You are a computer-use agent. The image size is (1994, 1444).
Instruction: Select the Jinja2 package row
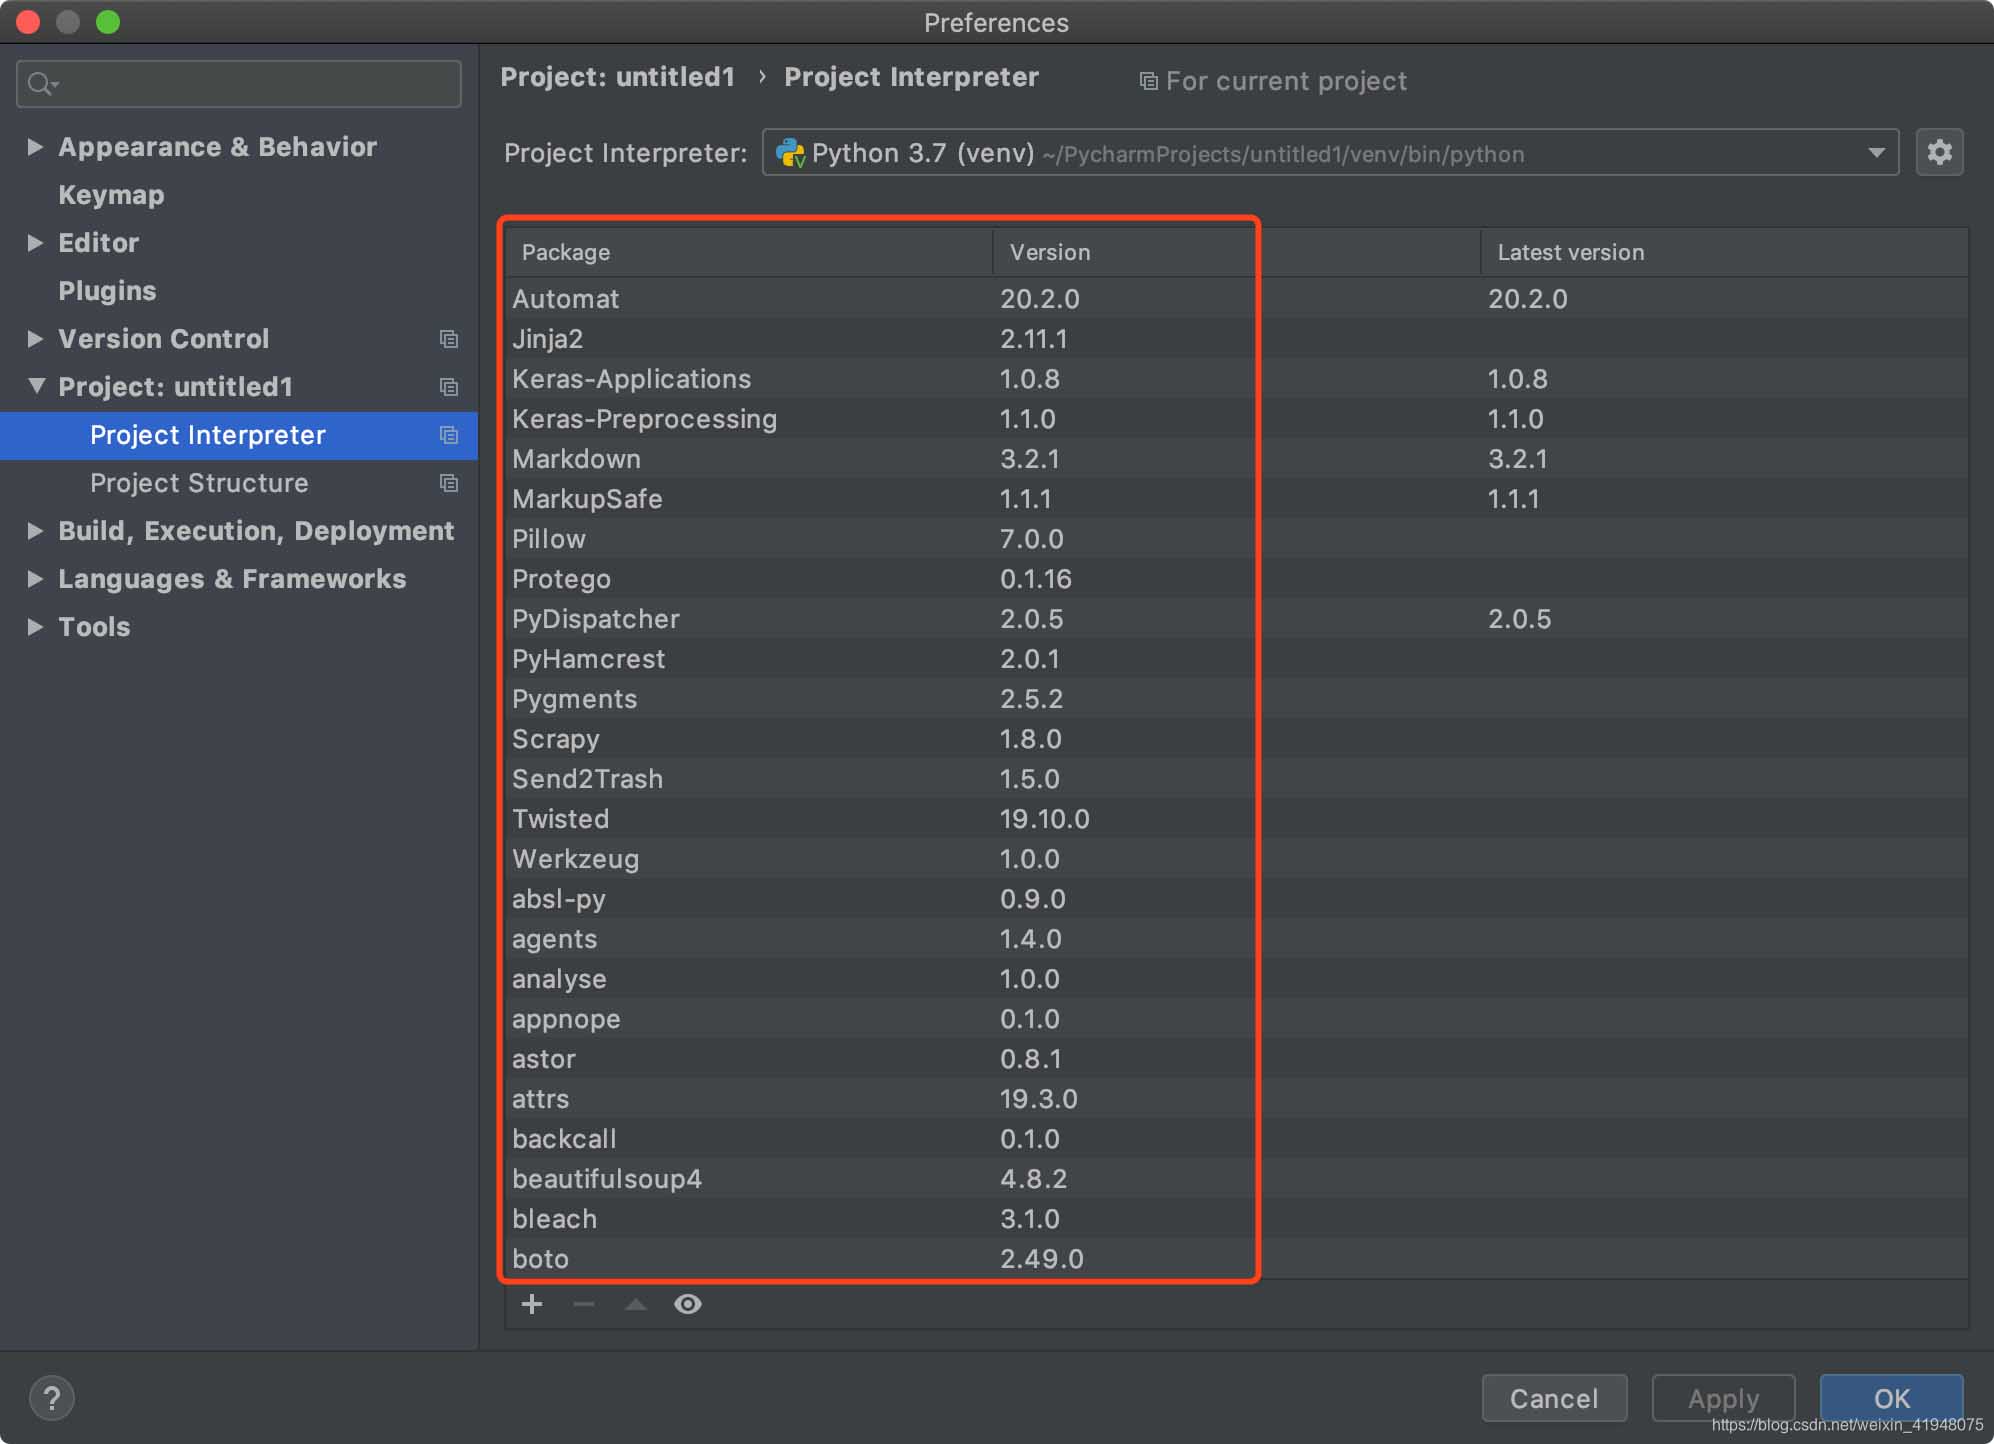(x=1237, y=339)
